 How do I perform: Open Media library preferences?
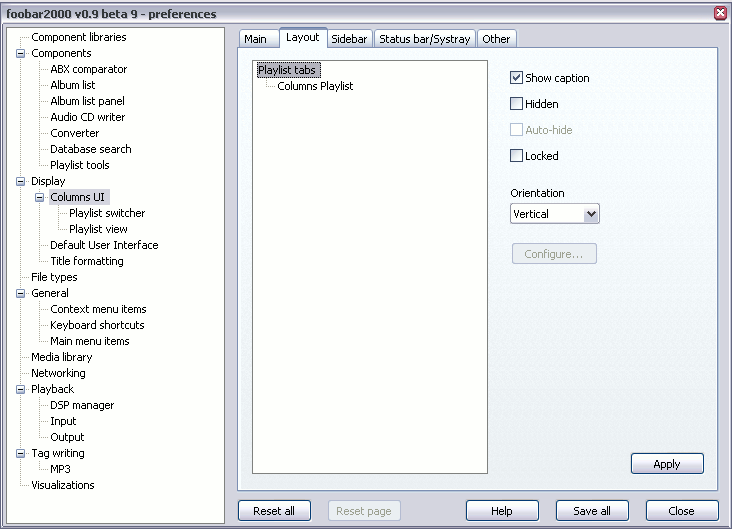(x=62, y=357)
